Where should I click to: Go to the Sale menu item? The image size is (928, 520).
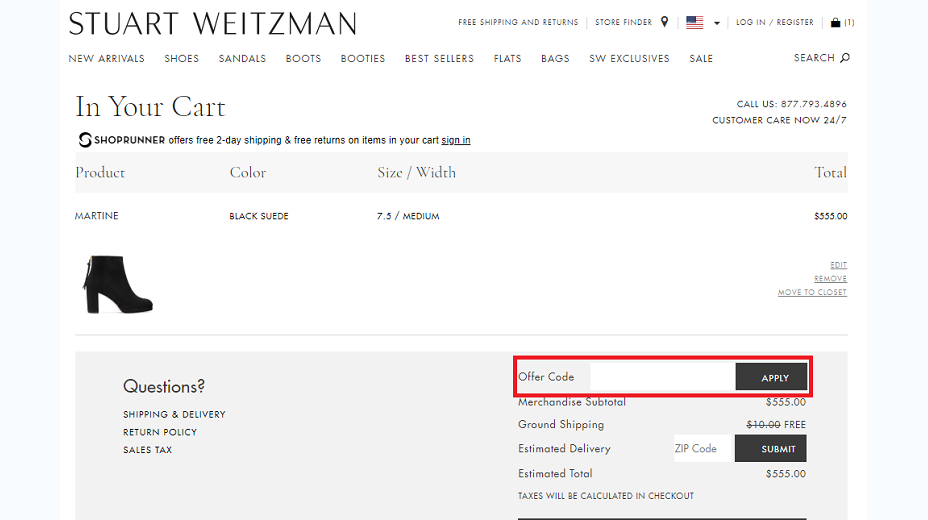coord(701,59)
